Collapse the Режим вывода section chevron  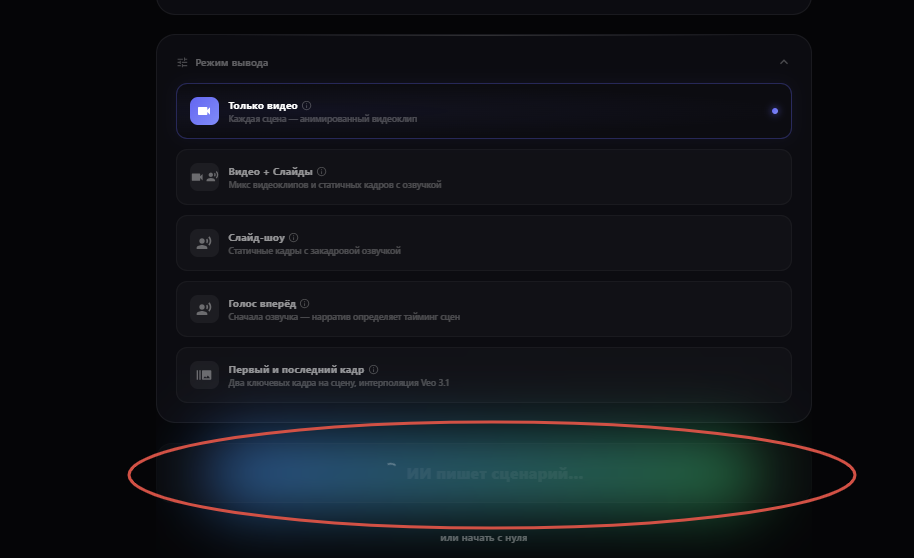(784, 62)
